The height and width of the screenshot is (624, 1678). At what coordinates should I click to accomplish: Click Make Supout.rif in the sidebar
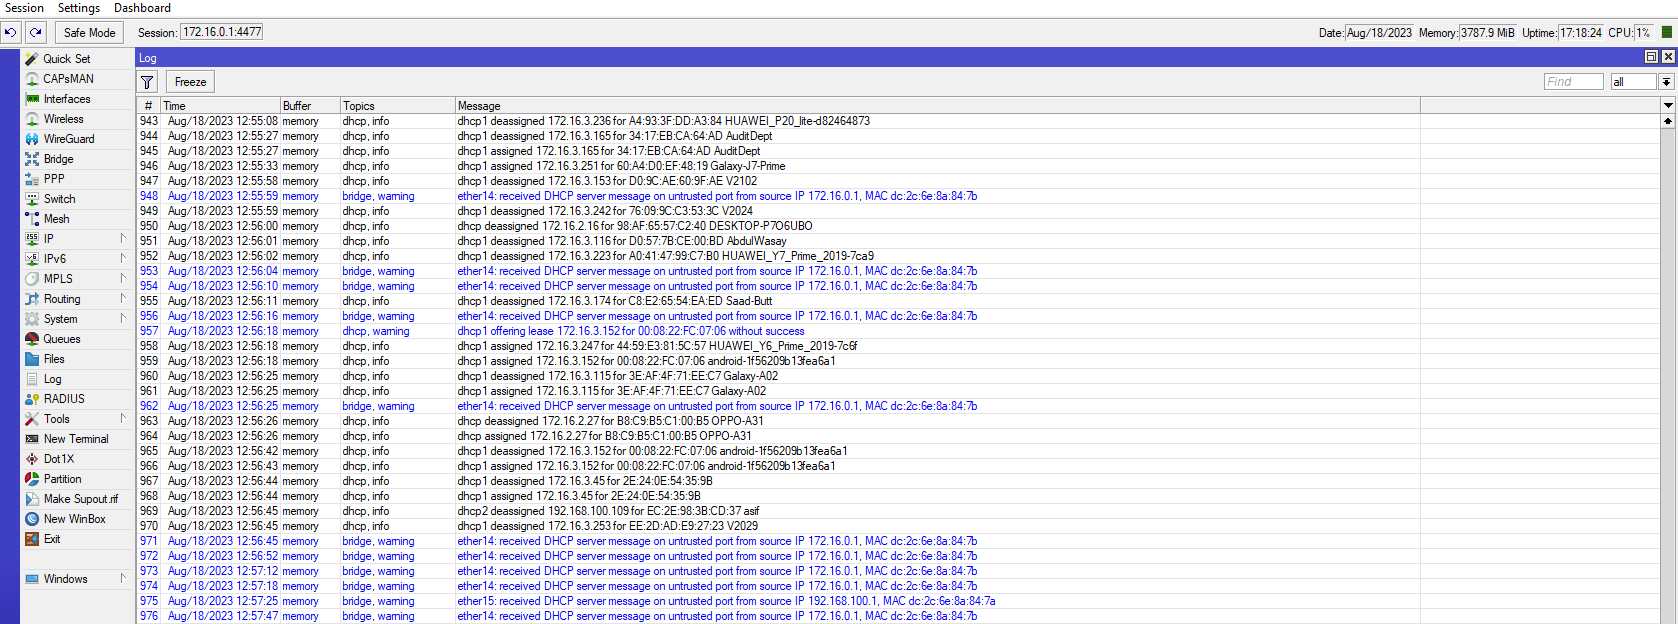coord(80,499)
